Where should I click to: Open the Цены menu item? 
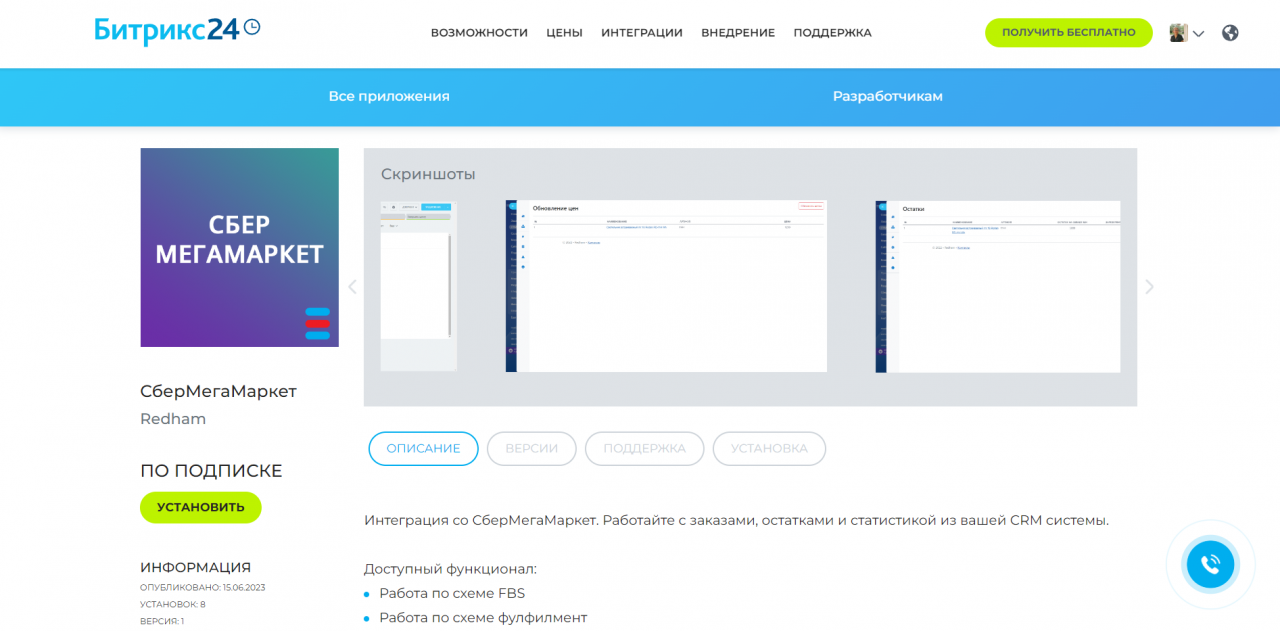(x=564, y=33)
